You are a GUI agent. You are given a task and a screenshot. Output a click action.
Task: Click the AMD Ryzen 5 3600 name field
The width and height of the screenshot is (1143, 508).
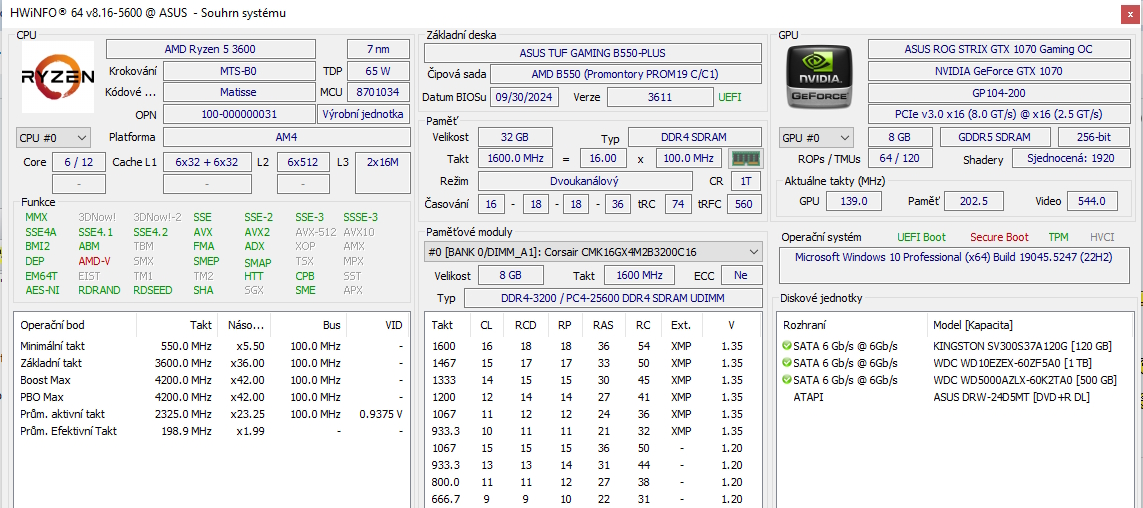click(210, 49)
